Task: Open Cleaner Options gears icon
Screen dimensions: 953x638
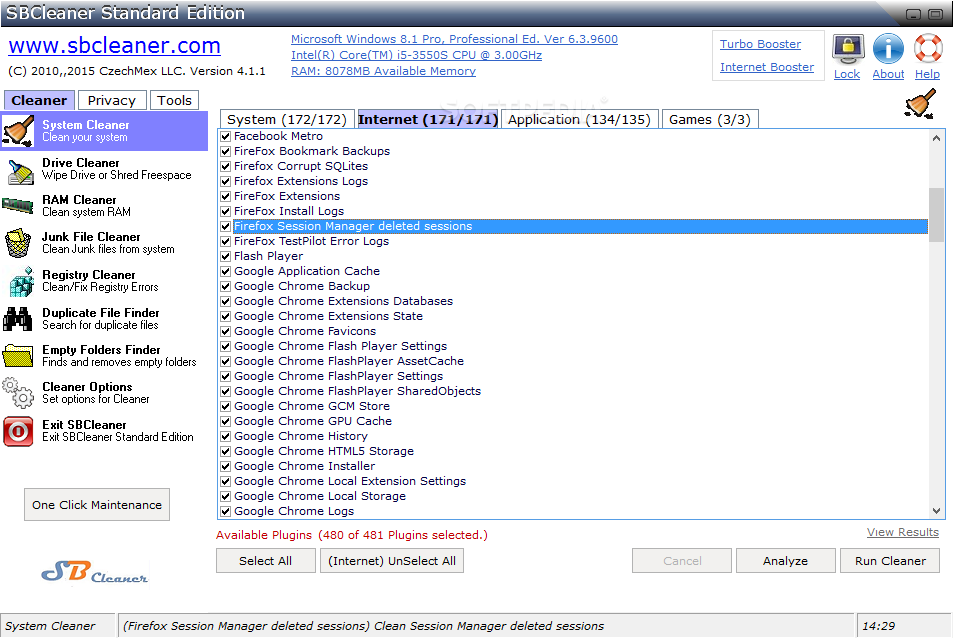Action: point(18,393)
